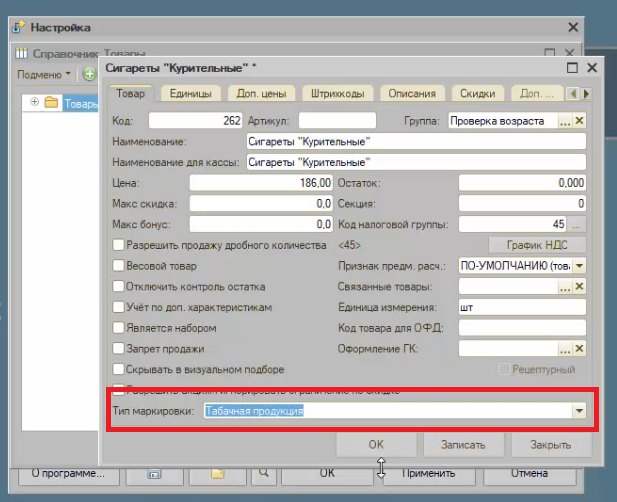Click the Группа field with Проверка возраста
Image resolution: width=617 pixels, height=502 pixels.
point(503,121)
